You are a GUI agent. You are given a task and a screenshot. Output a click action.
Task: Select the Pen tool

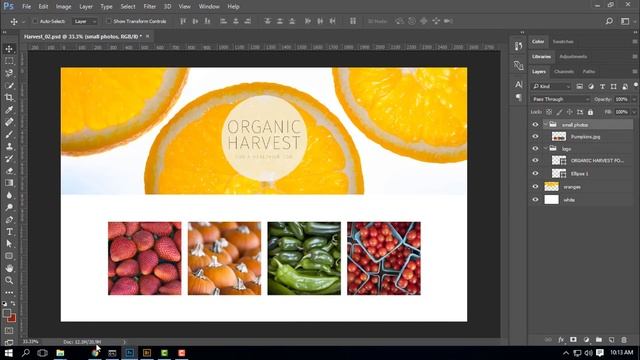9,220
